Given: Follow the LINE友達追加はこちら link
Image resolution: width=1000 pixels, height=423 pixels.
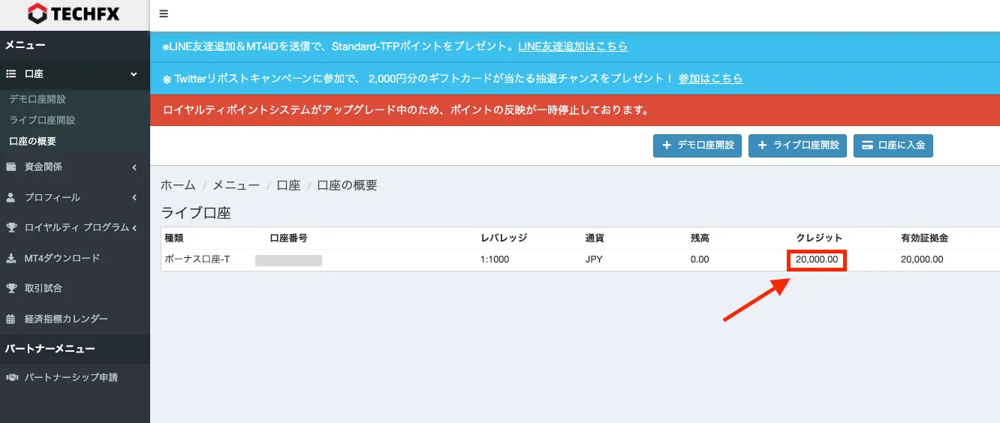Looking at the screenshot, I should [573, 47].
